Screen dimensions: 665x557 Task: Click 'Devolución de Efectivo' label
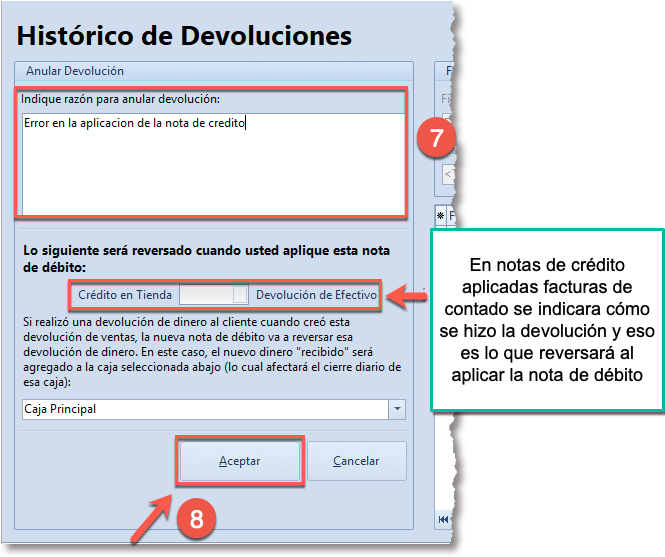tap(316, 295)
